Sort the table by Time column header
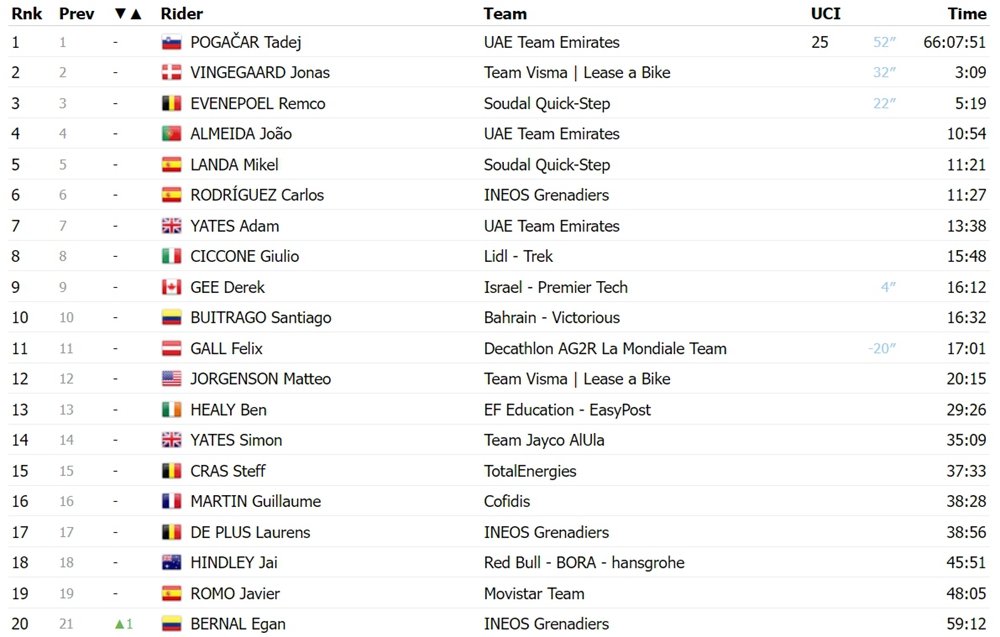1000x637 pixels. click(967, 14)
